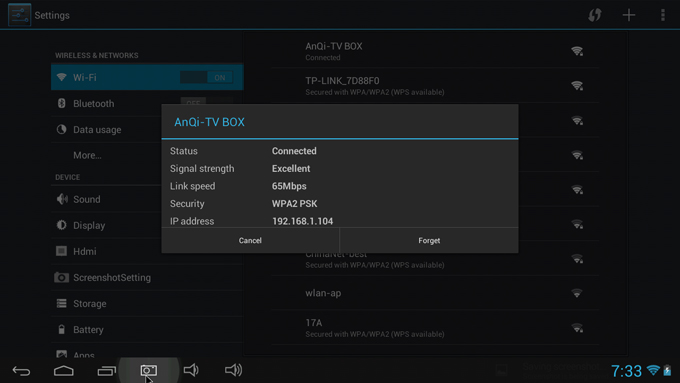
Task: Click the Battery icon in the sidebar
Action: [x=62, y=329]
